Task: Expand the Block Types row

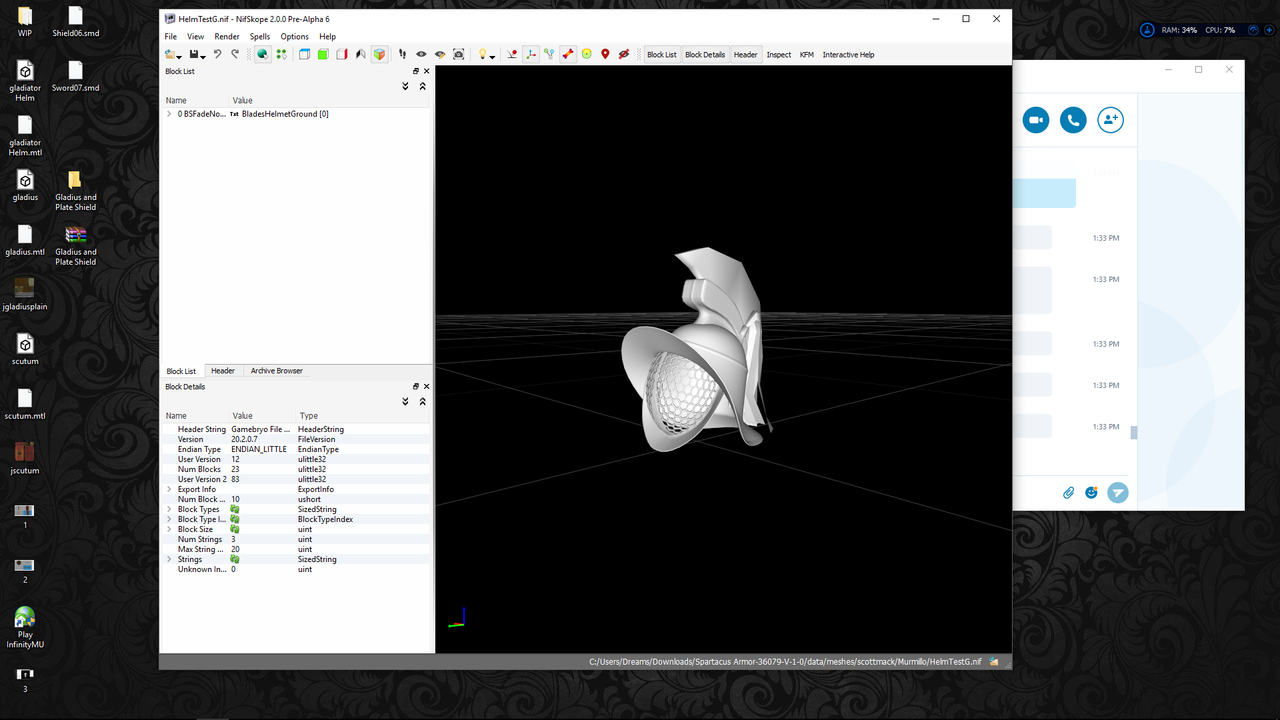Action: [169, 509]
